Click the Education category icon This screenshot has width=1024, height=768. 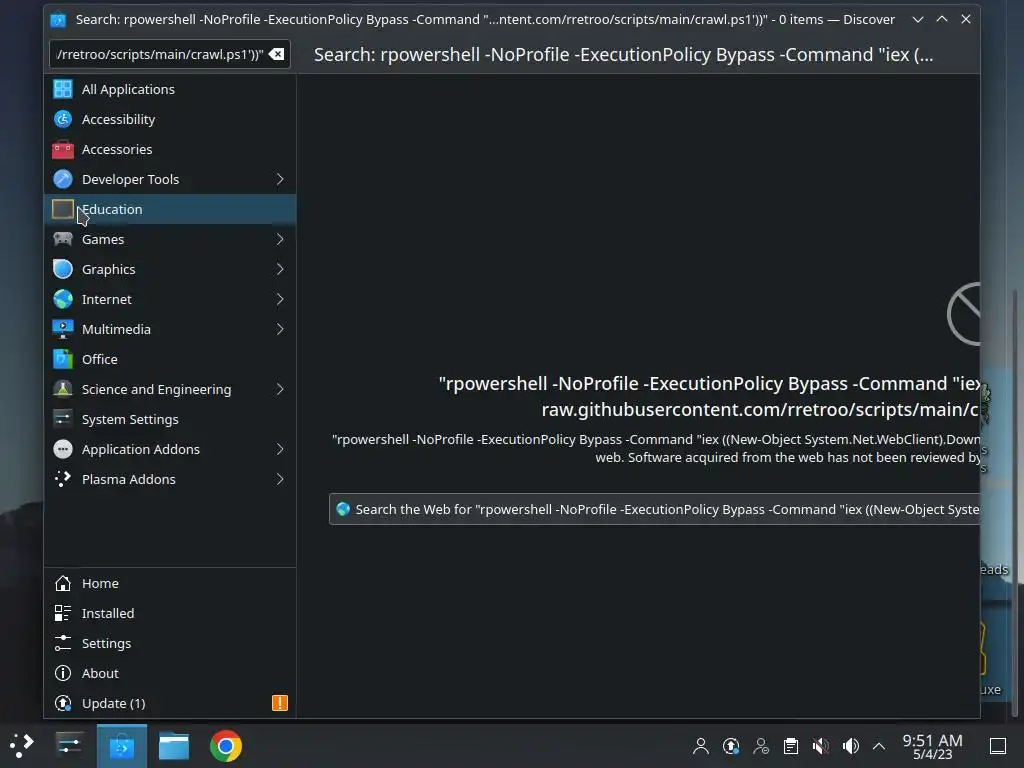63,209
